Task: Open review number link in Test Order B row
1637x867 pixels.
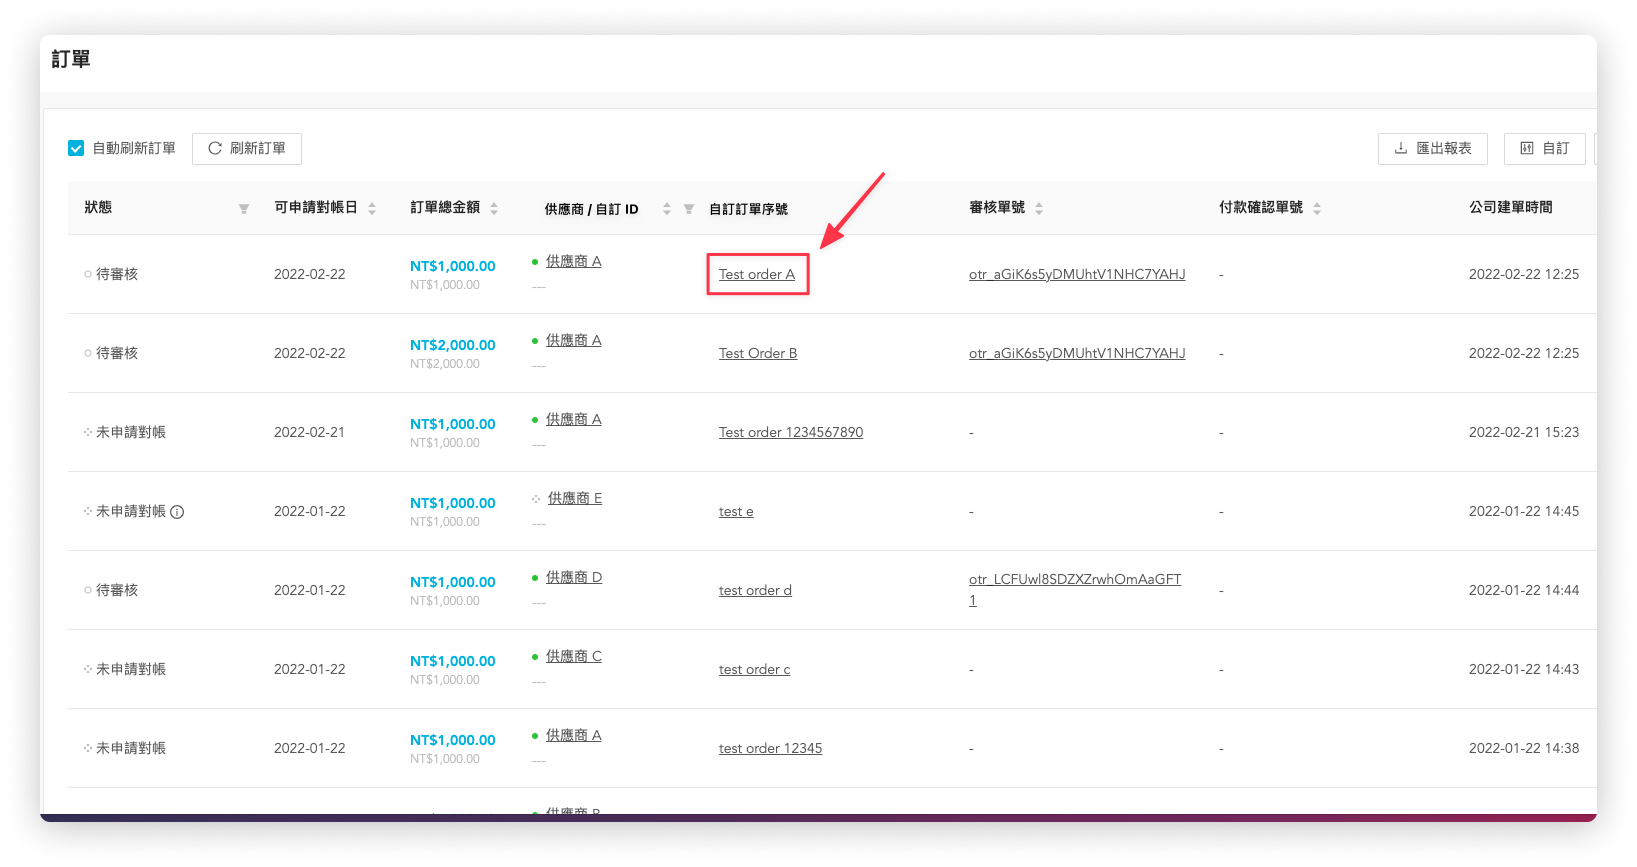Action: tap(1077, 353)
